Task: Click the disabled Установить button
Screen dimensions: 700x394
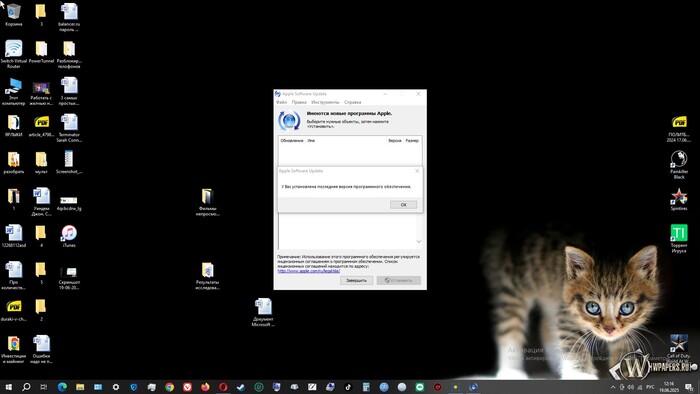Action: pos(399,280)
